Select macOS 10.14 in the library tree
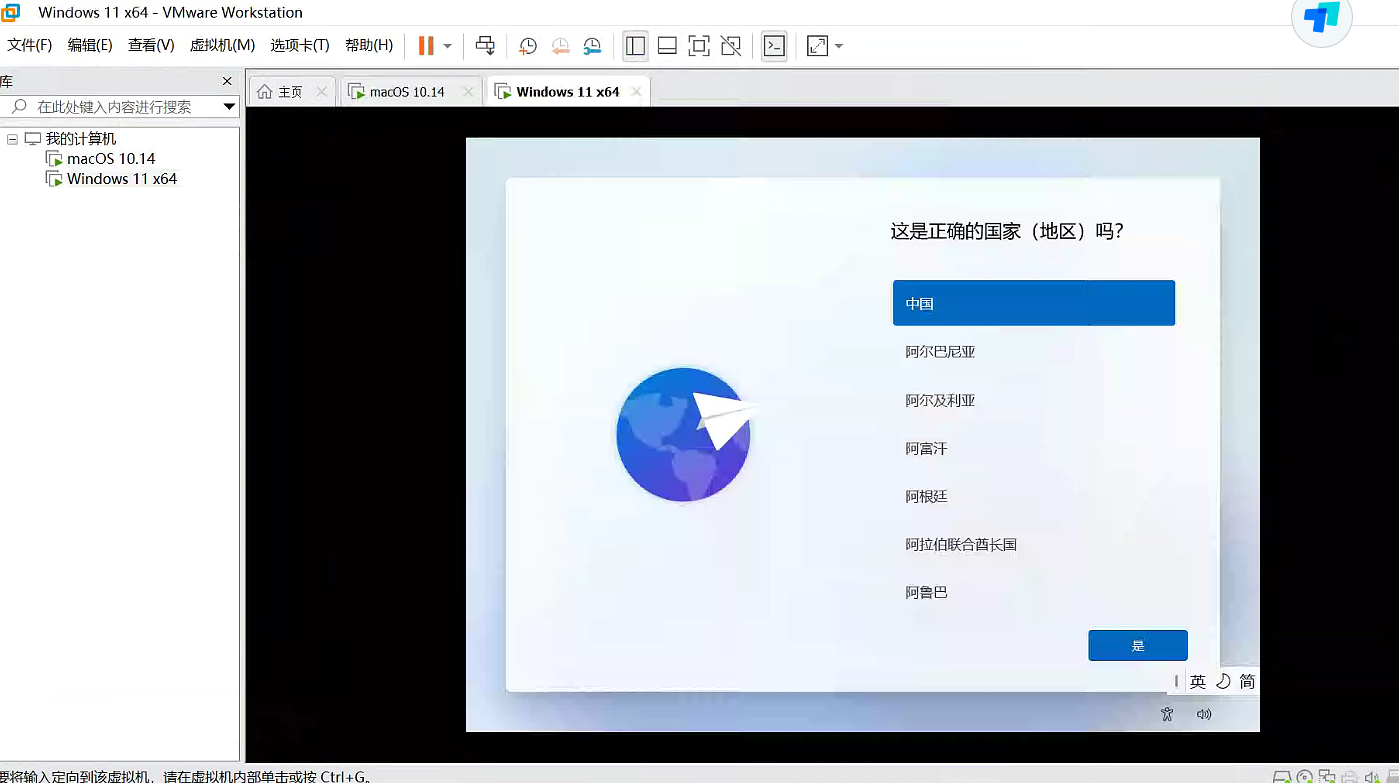1399x783 pixels. click(x=111, y=159)
